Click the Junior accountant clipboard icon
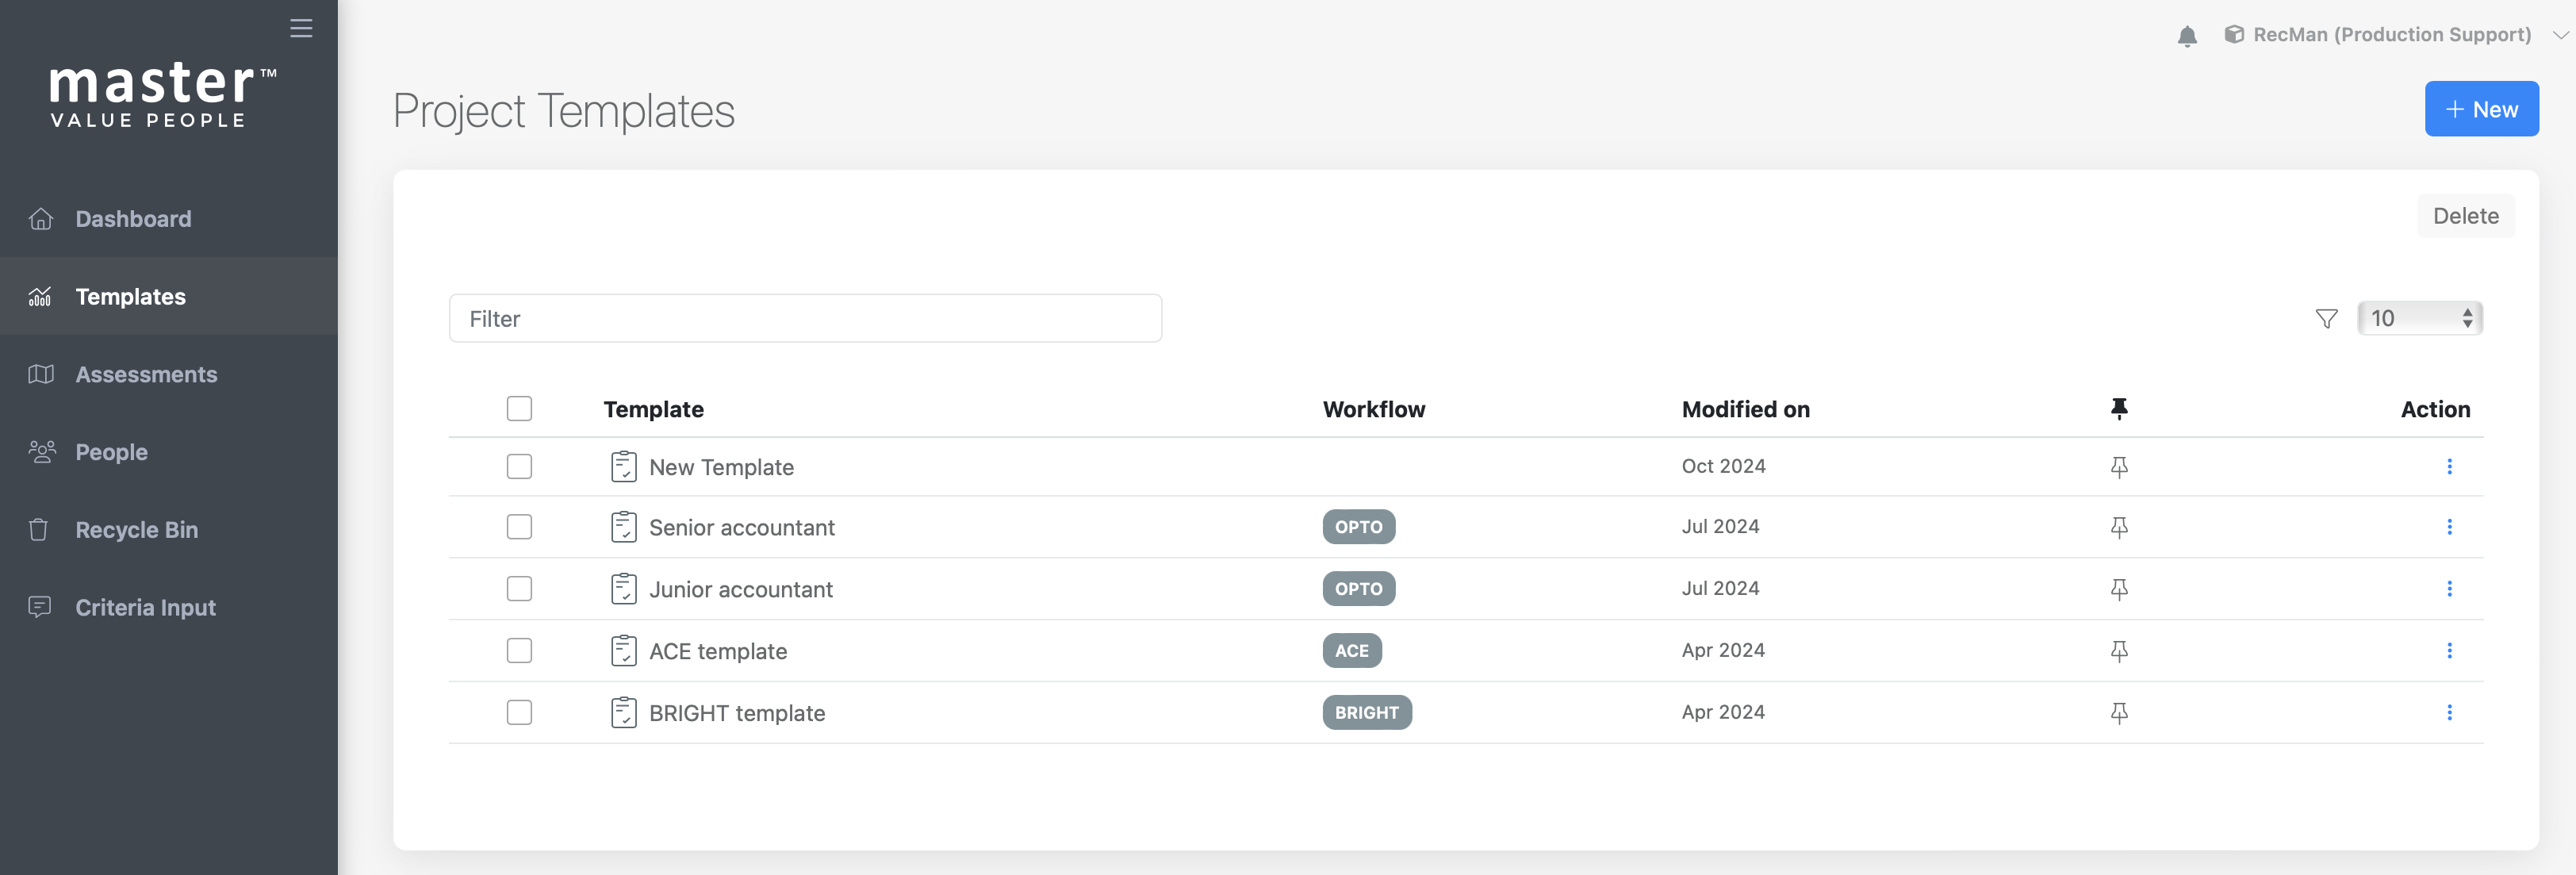 [623, 589]
